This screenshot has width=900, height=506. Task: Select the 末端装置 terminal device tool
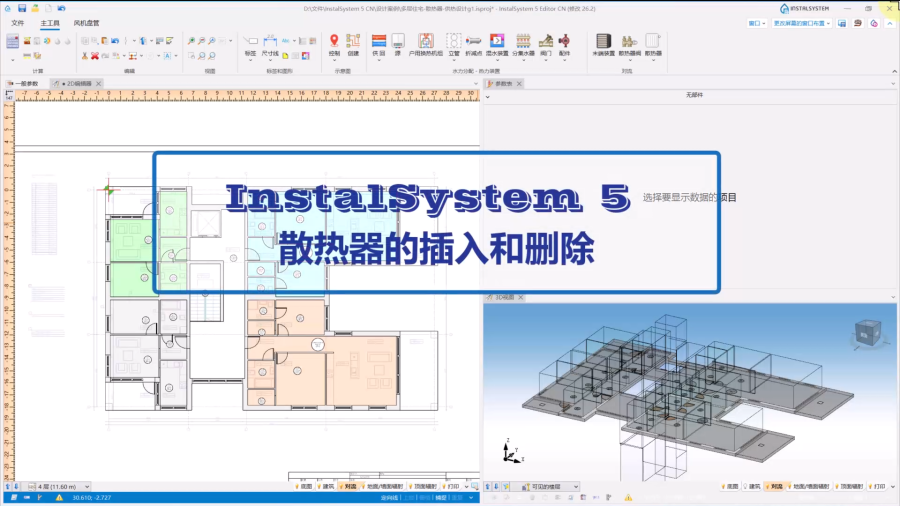(x=603, y=45)
